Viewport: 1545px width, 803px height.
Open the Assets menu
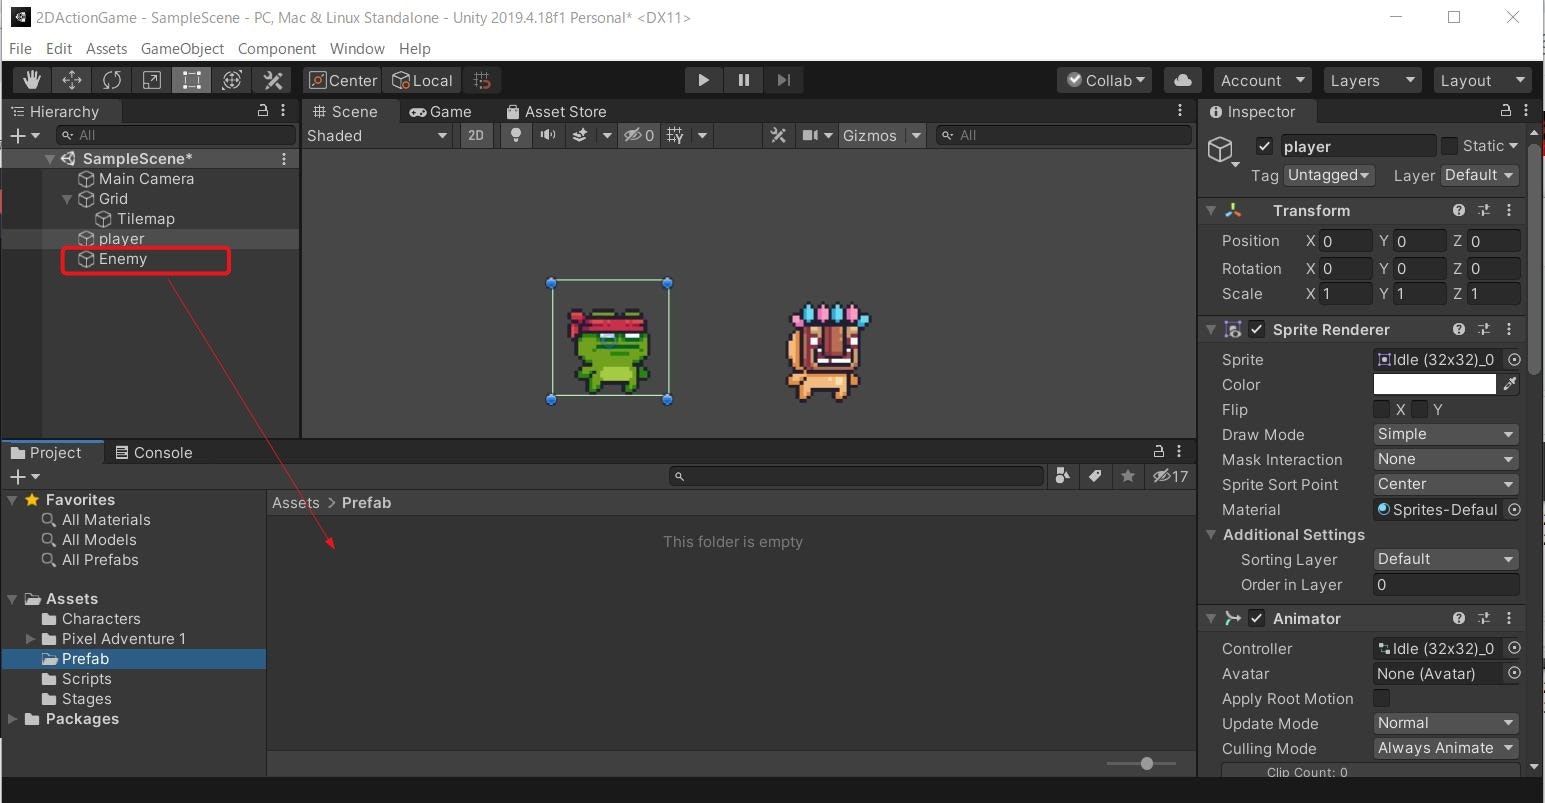(x=106, y=48)
